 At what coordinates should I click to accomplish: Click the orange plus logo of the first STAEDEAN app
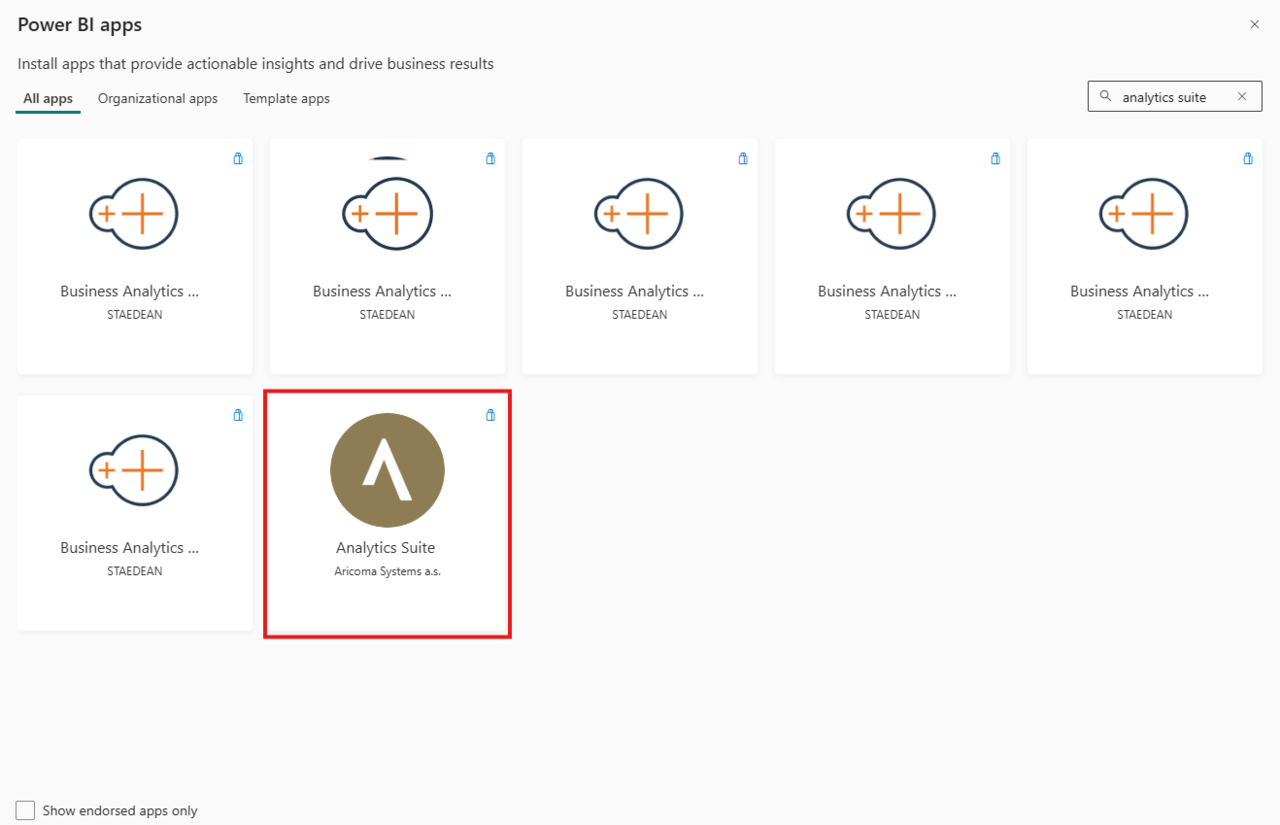[x=134, y=213]
